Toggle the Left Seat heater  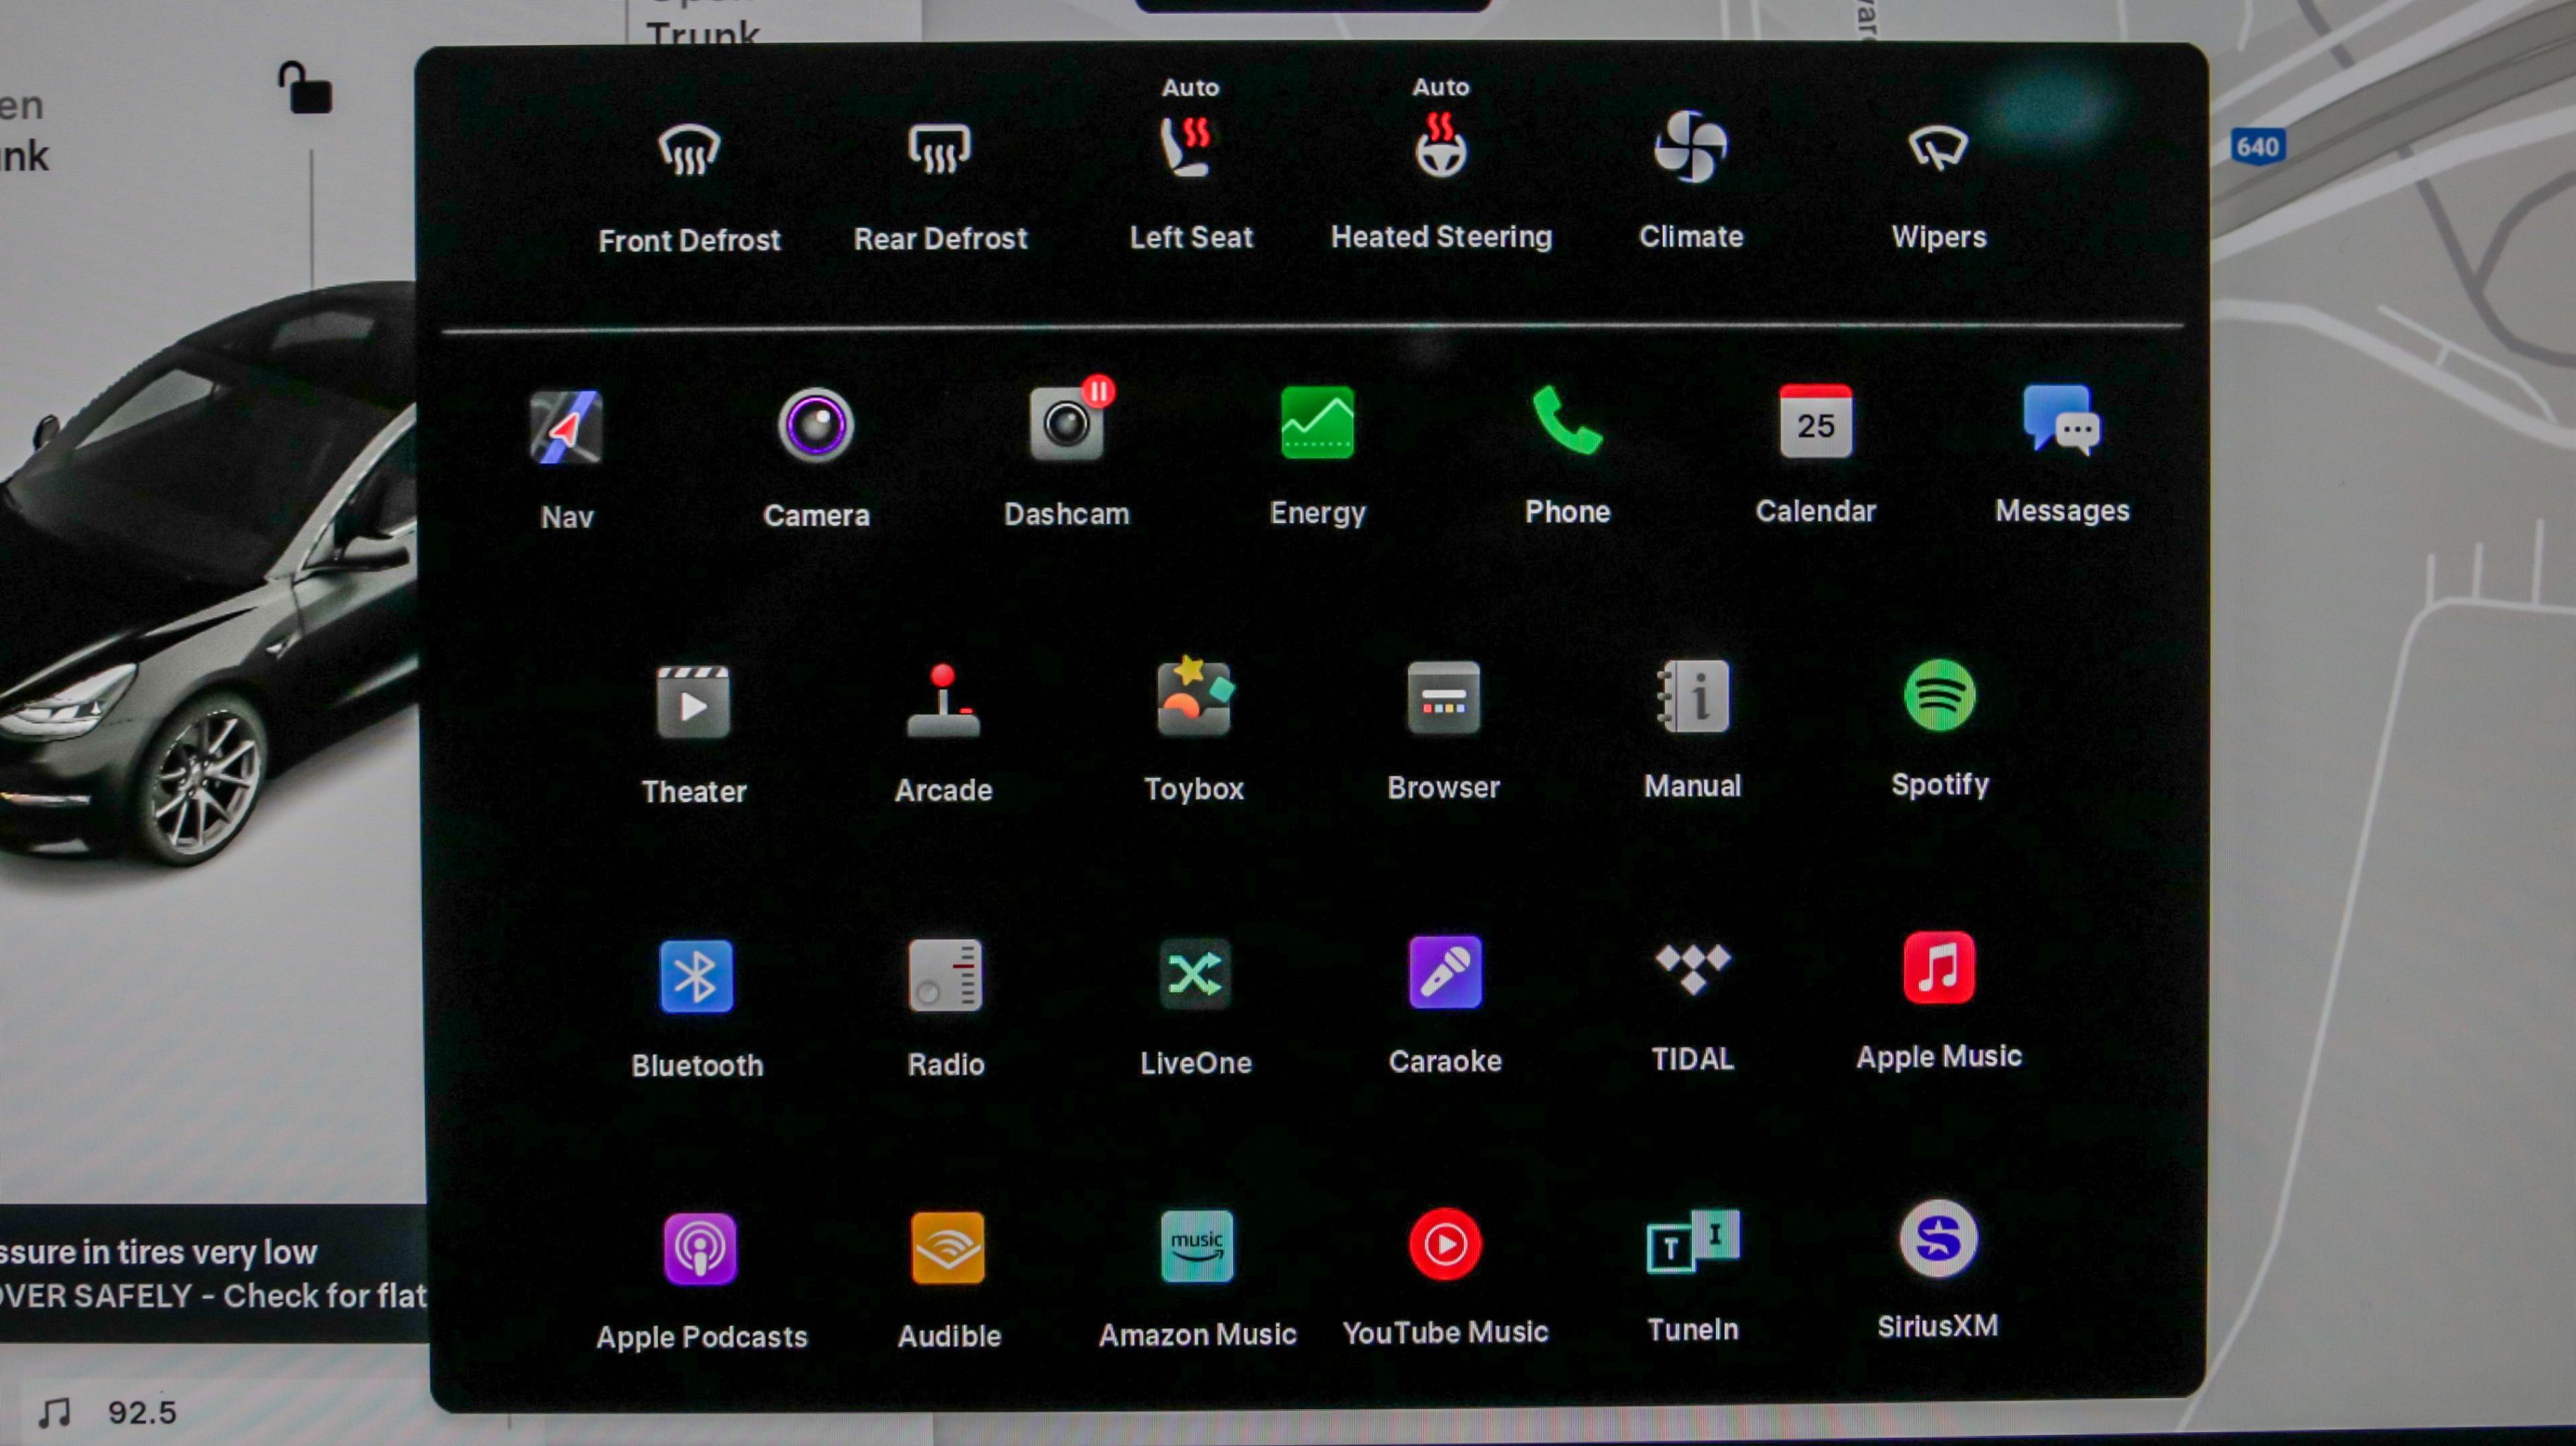click(x=1189, y=148)
